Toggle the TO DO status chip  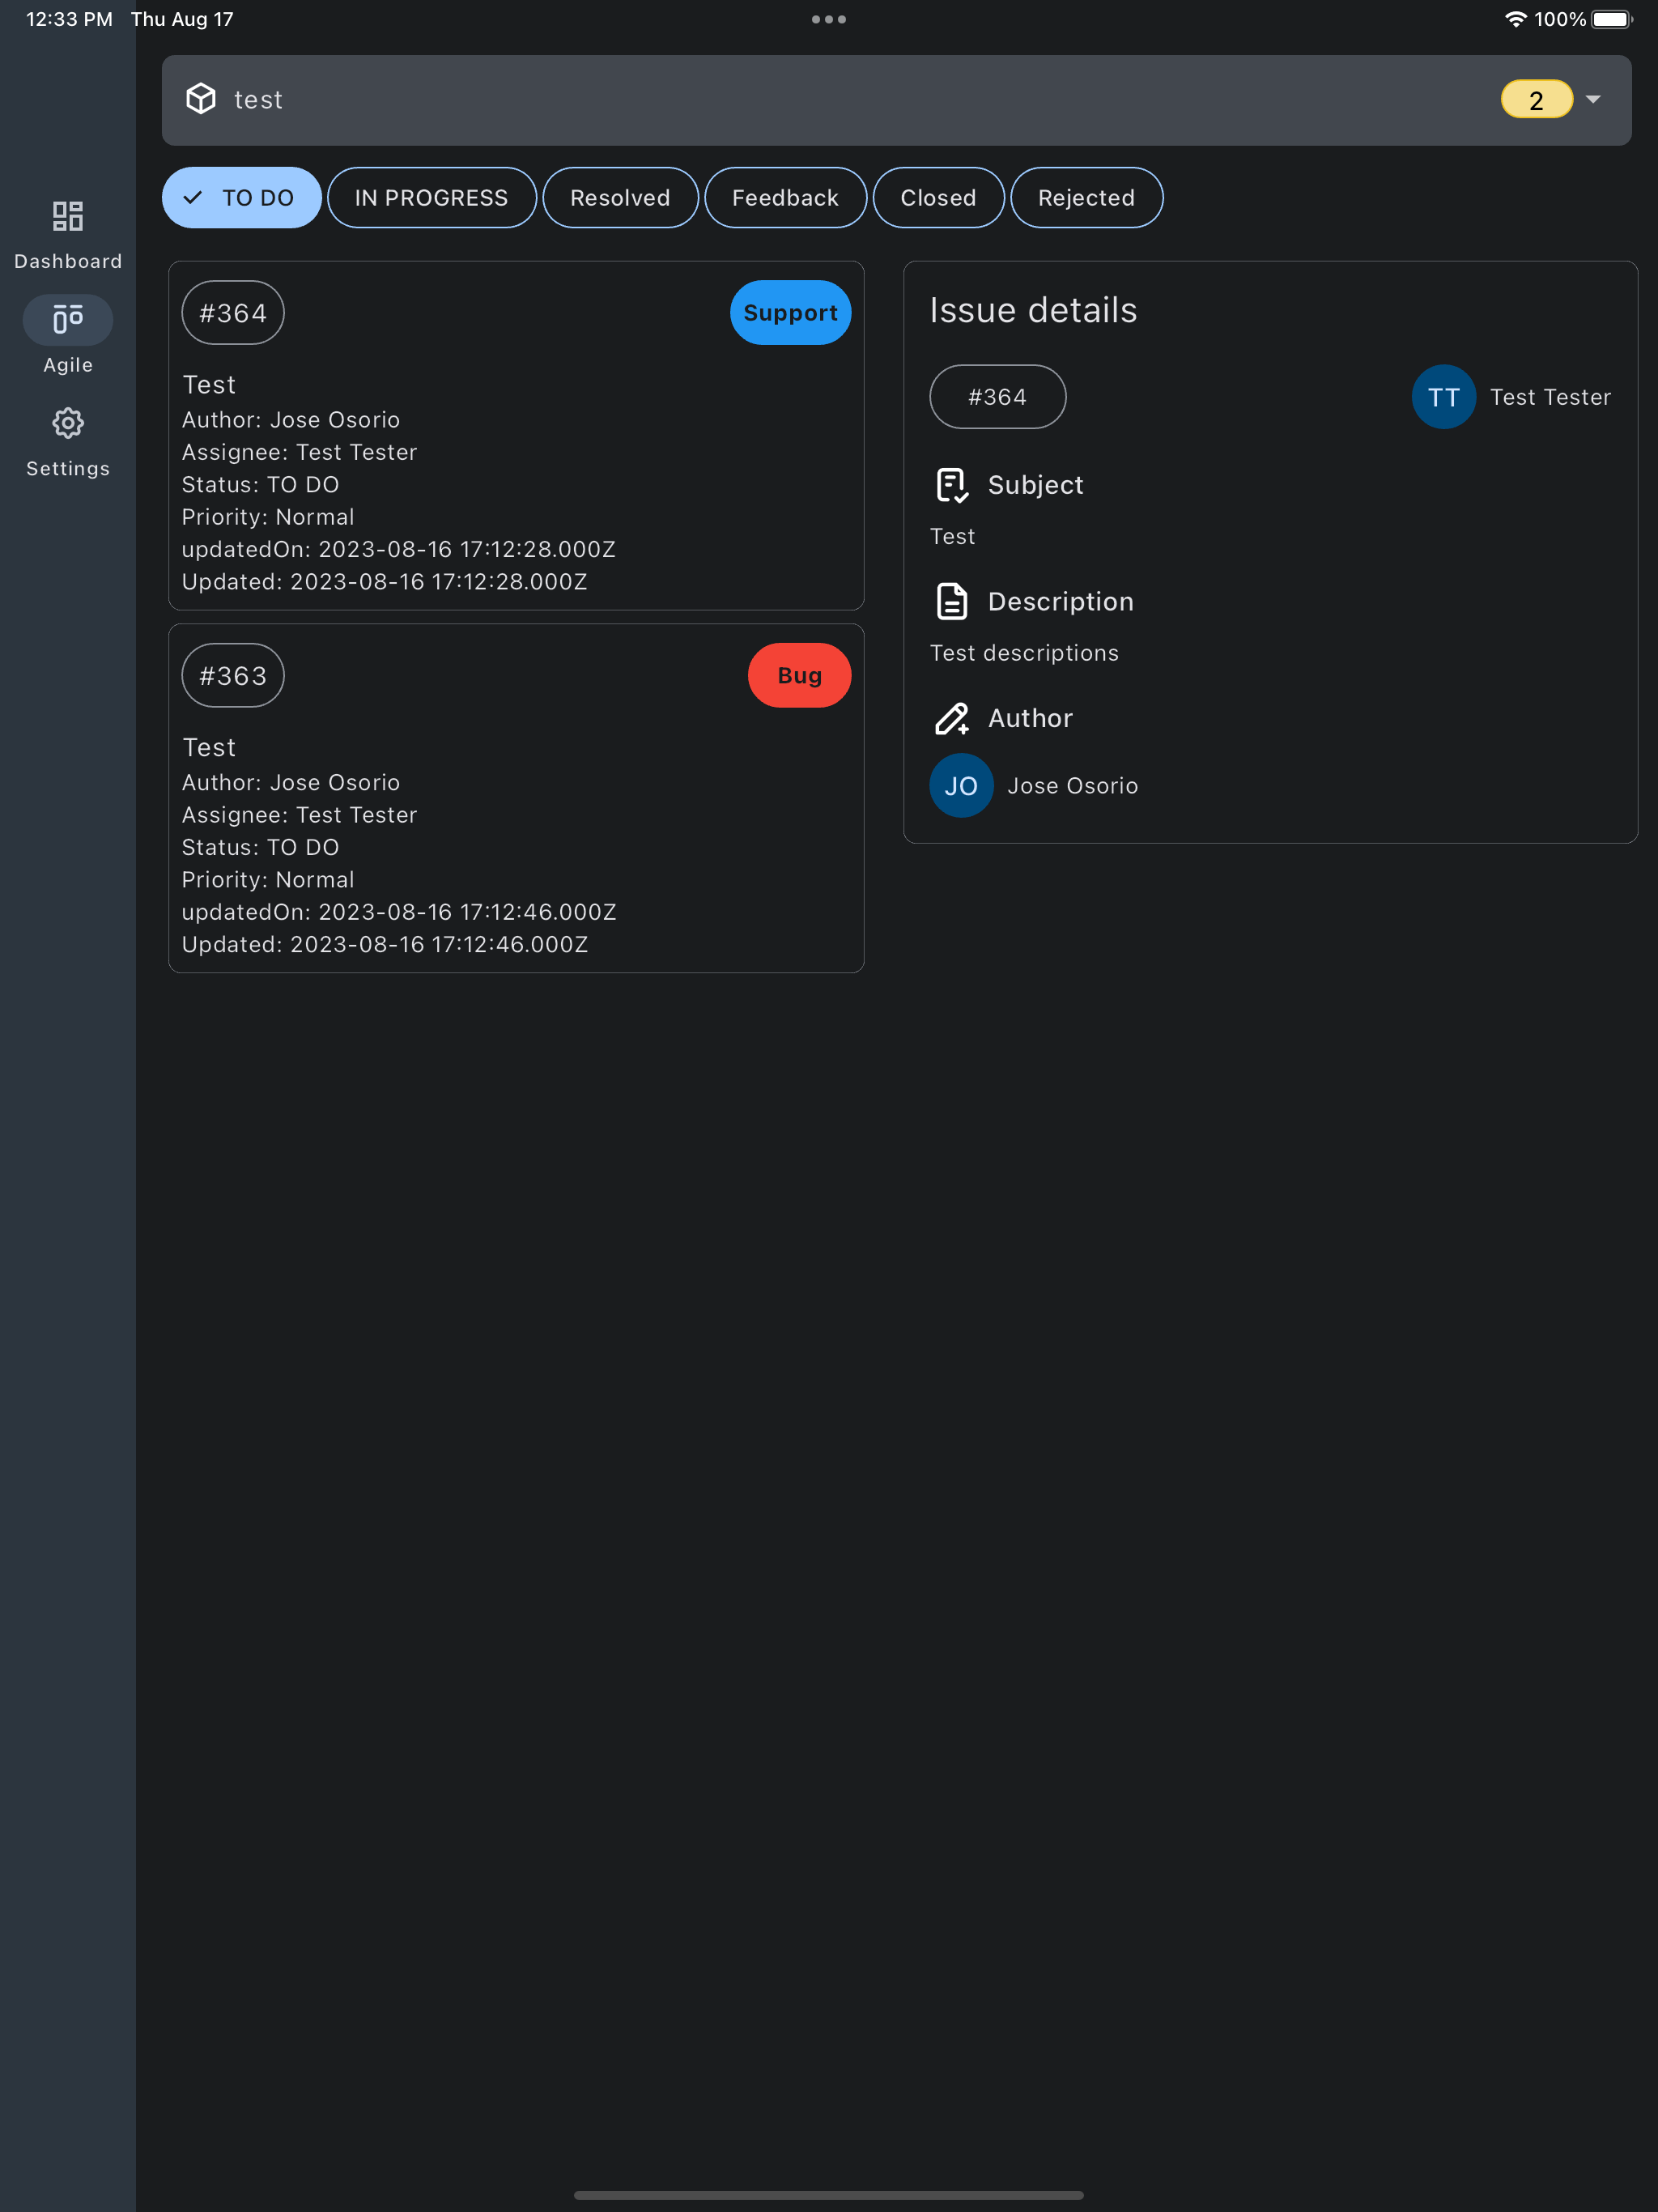pos(242,198)
